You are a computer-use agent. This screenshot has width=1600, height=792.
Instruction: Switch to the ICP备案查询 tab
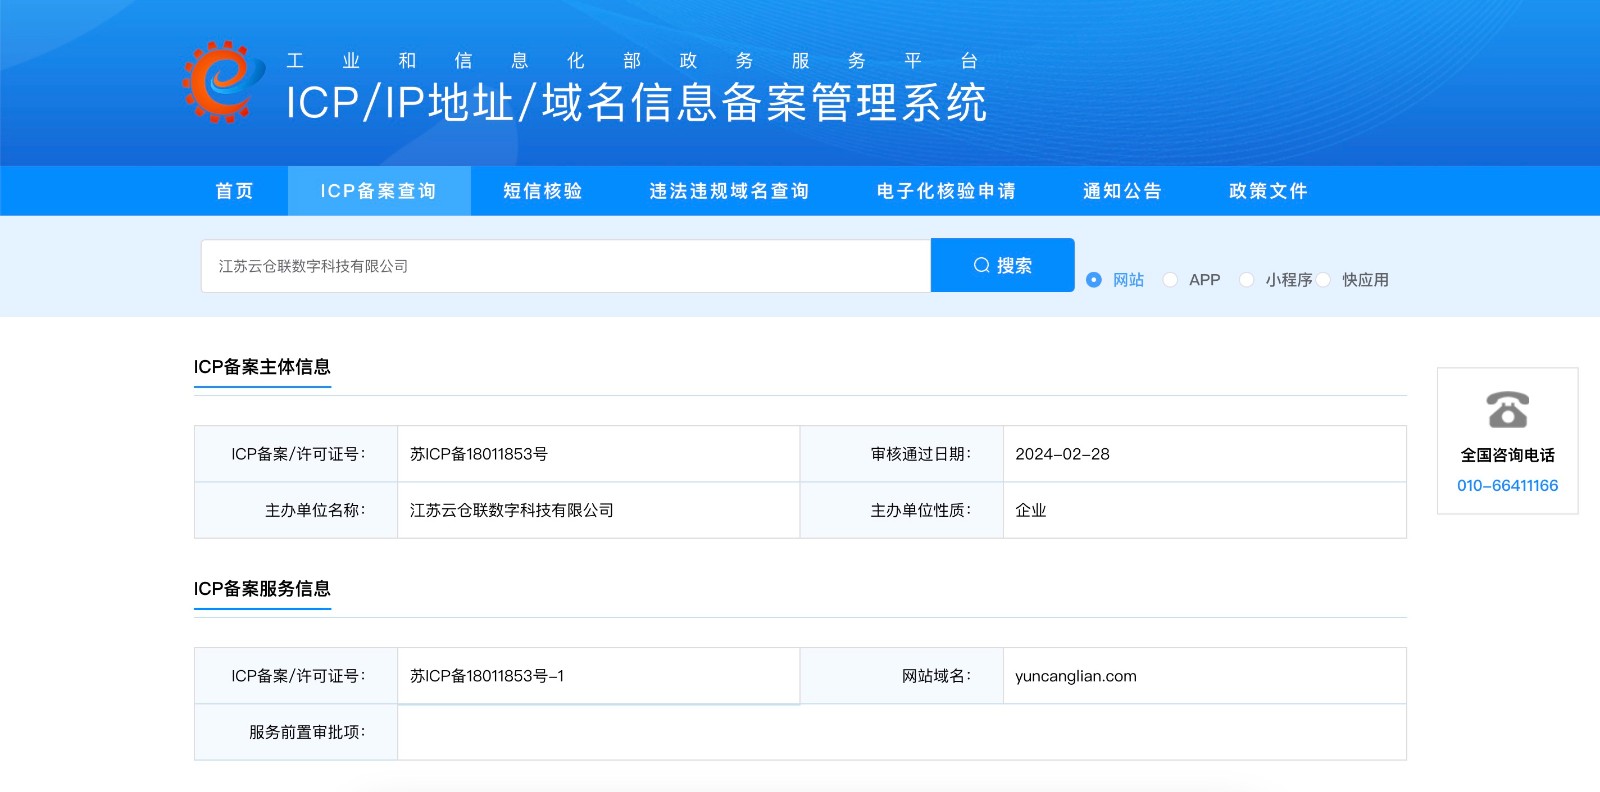tap(379, 191)
